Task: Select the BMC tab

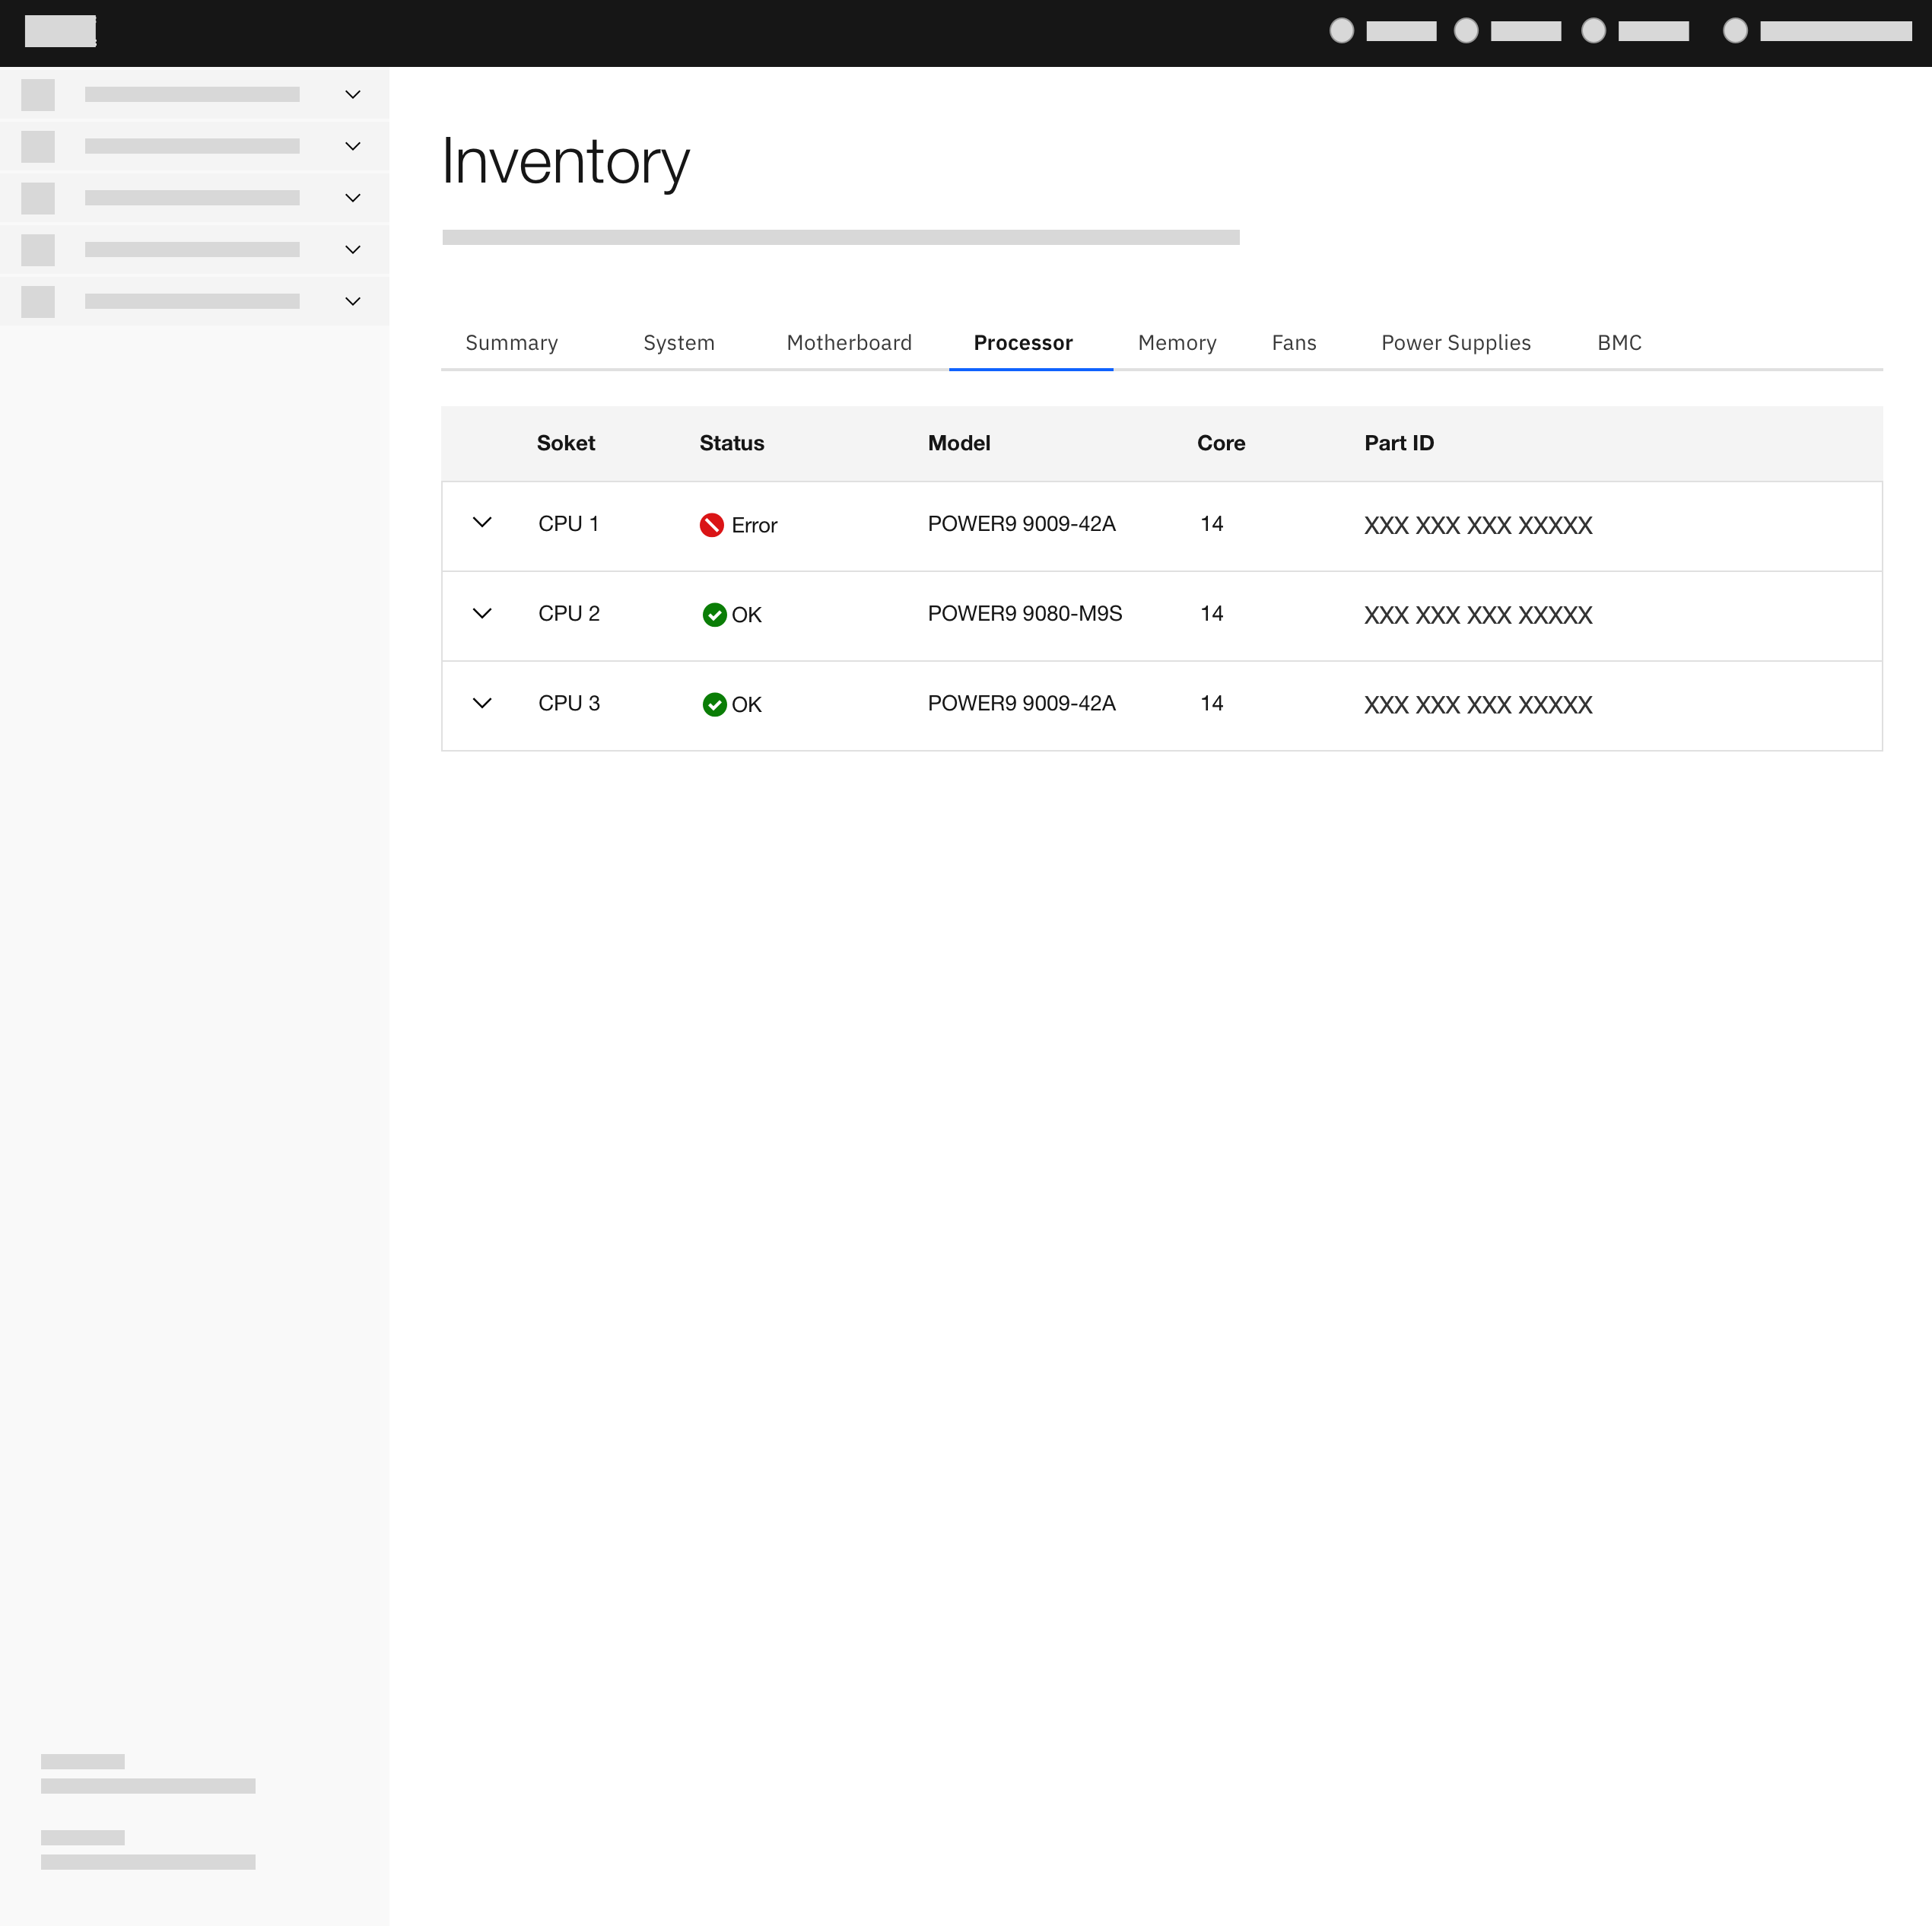Action: point(1618,343)
